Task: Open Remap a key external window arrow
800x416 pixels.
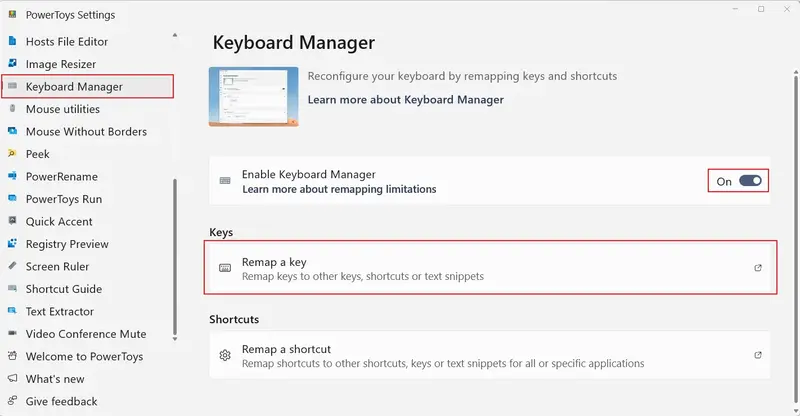Action: [757, 268]
